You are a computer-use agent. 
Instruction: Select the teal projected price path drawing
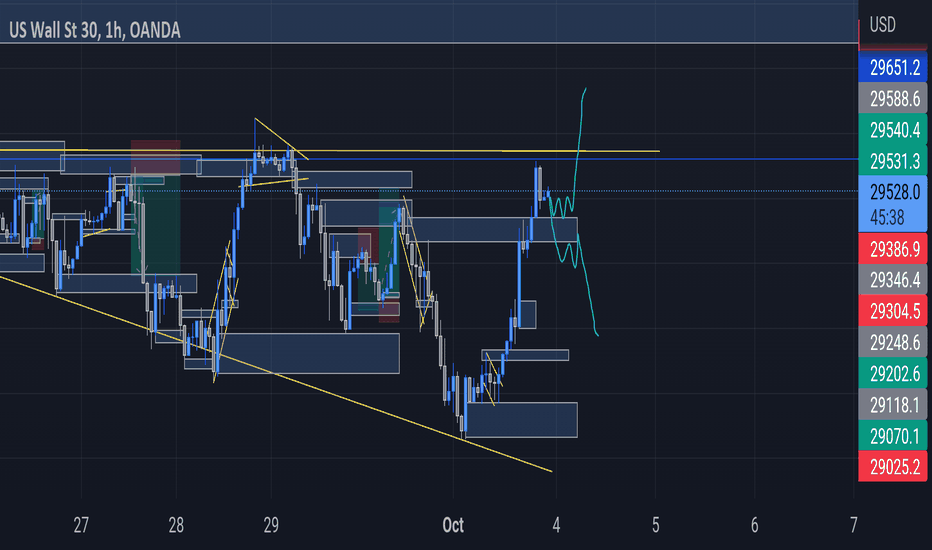click(572, 211)
